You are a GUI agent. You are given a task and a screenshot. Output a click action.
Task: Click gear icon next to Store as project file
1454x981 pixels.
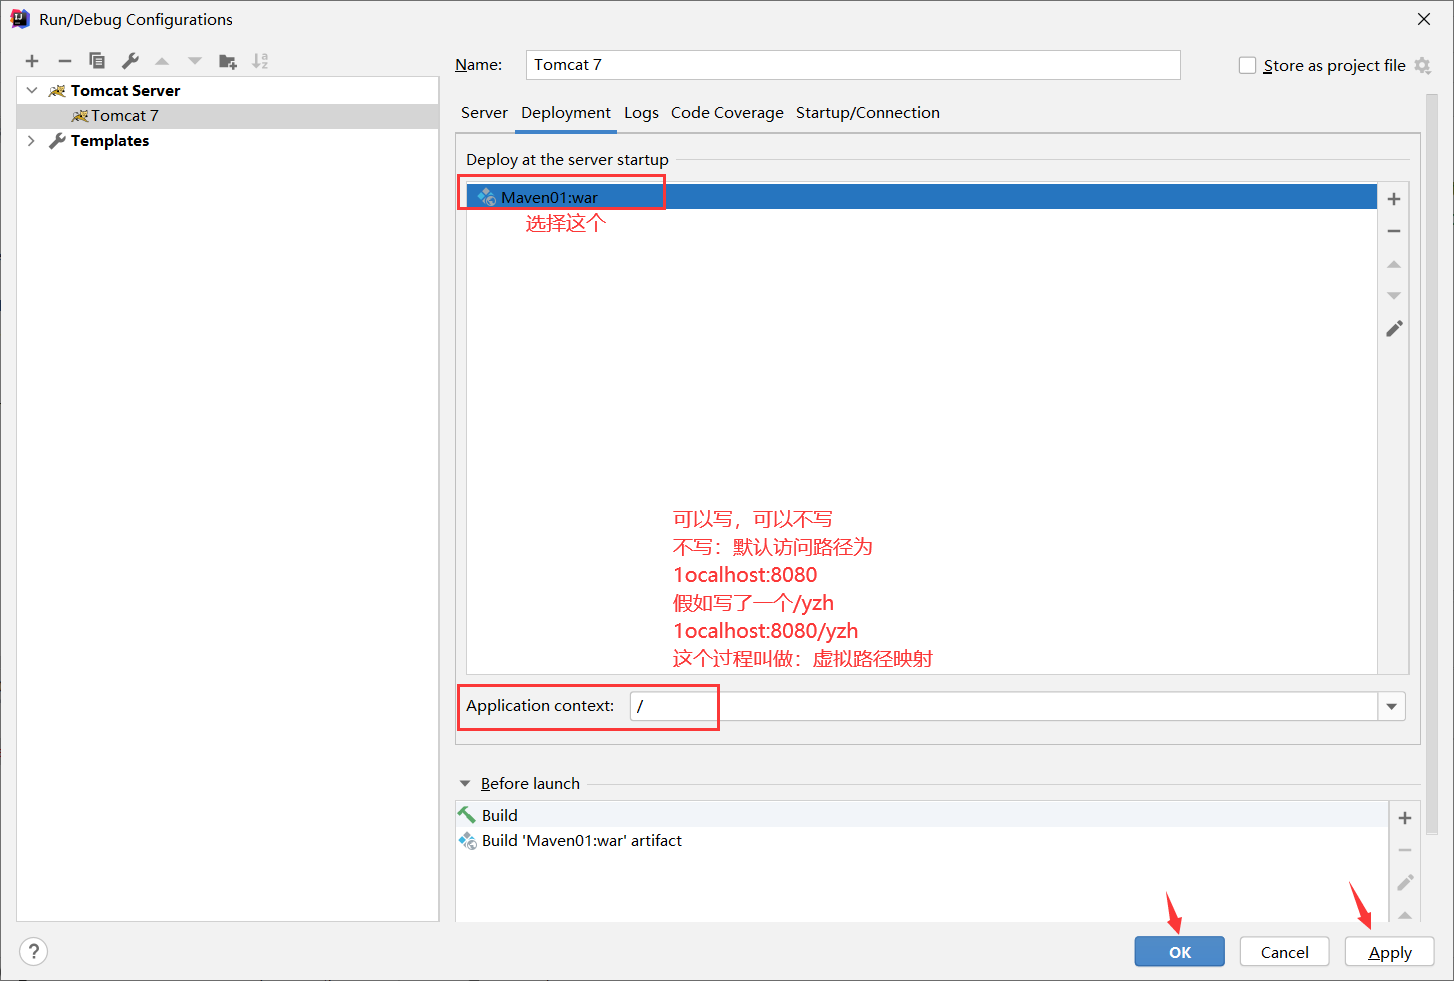pyautogui.click(x=1422, y=66)
